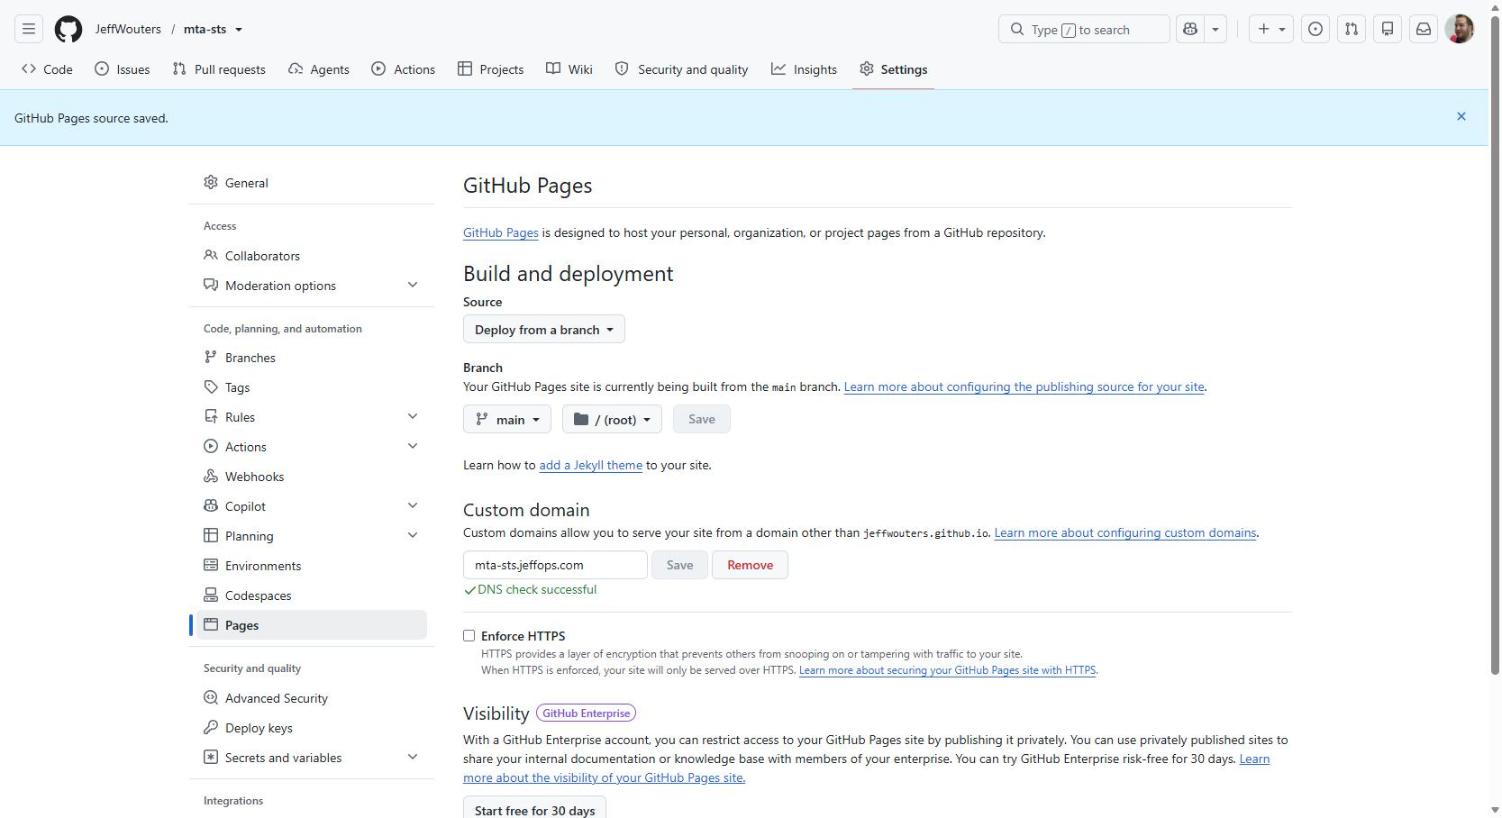Image resolution: width=1502 pixels, height=818 pixels.
Task: Open the Copilot chat icon
Action: click(1190, 29)
